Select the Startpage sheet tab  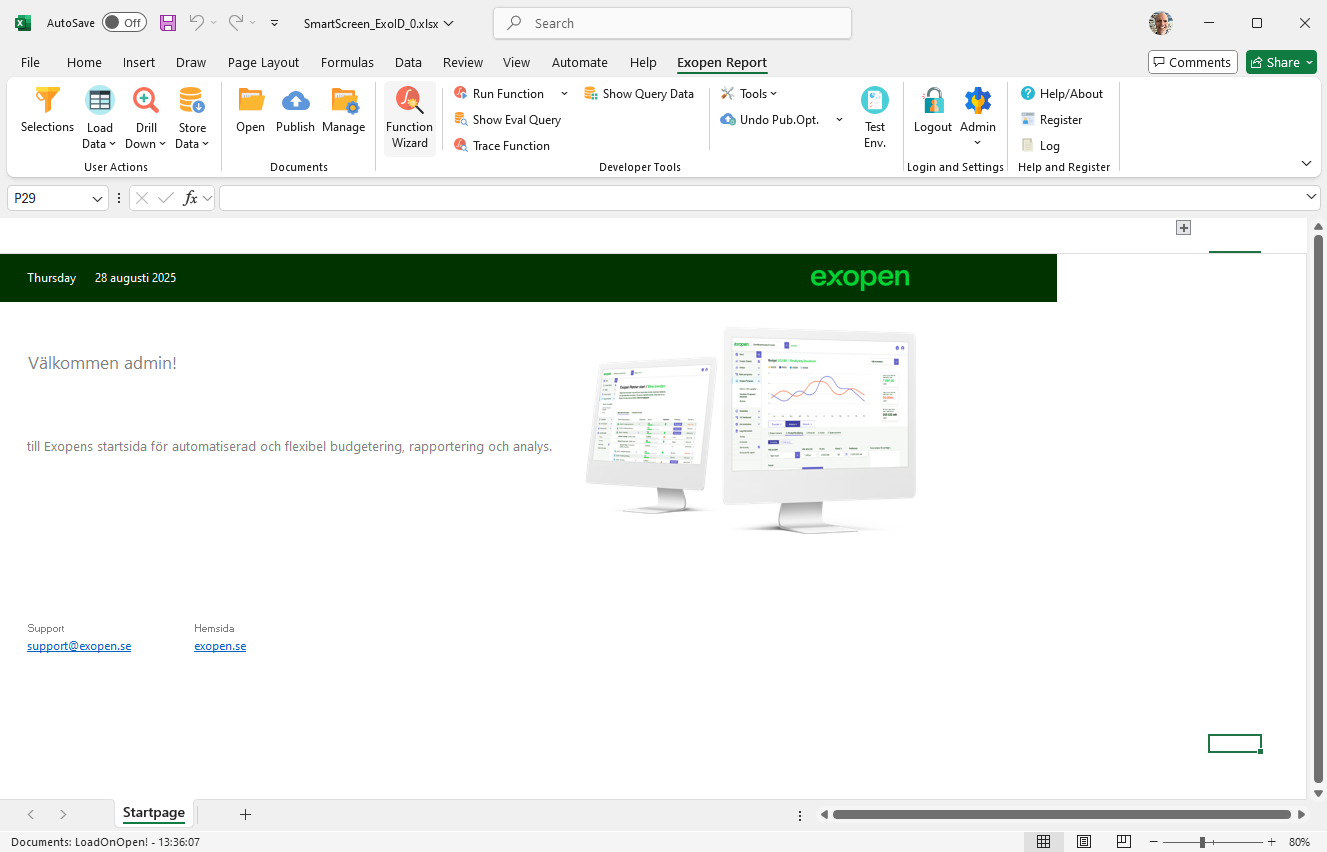153,813
